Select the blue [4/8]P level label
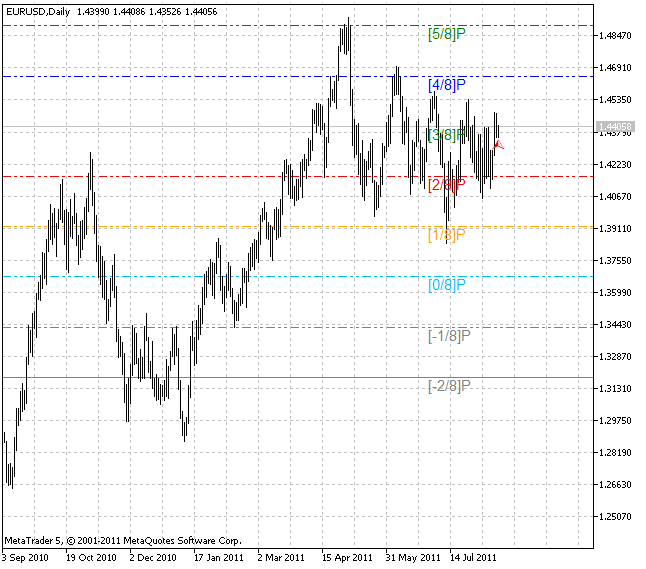The height and width of the screenshot is (569, 646). click(x=447, y=85)
